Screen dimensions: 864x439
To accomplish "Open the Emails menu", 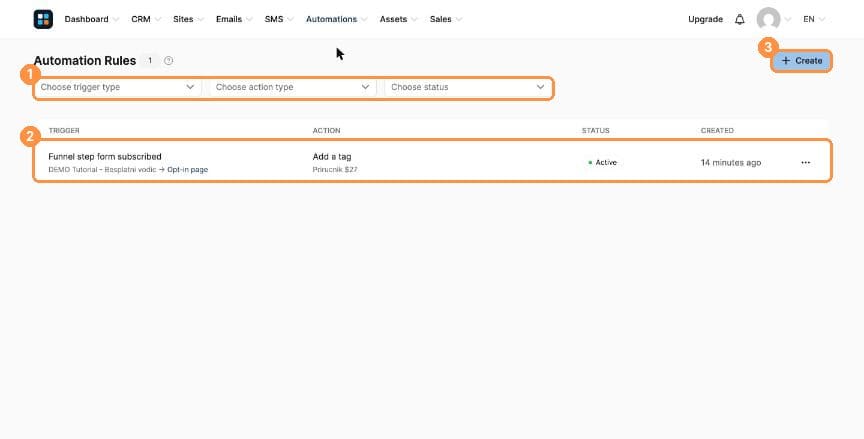I will (234, 19).
